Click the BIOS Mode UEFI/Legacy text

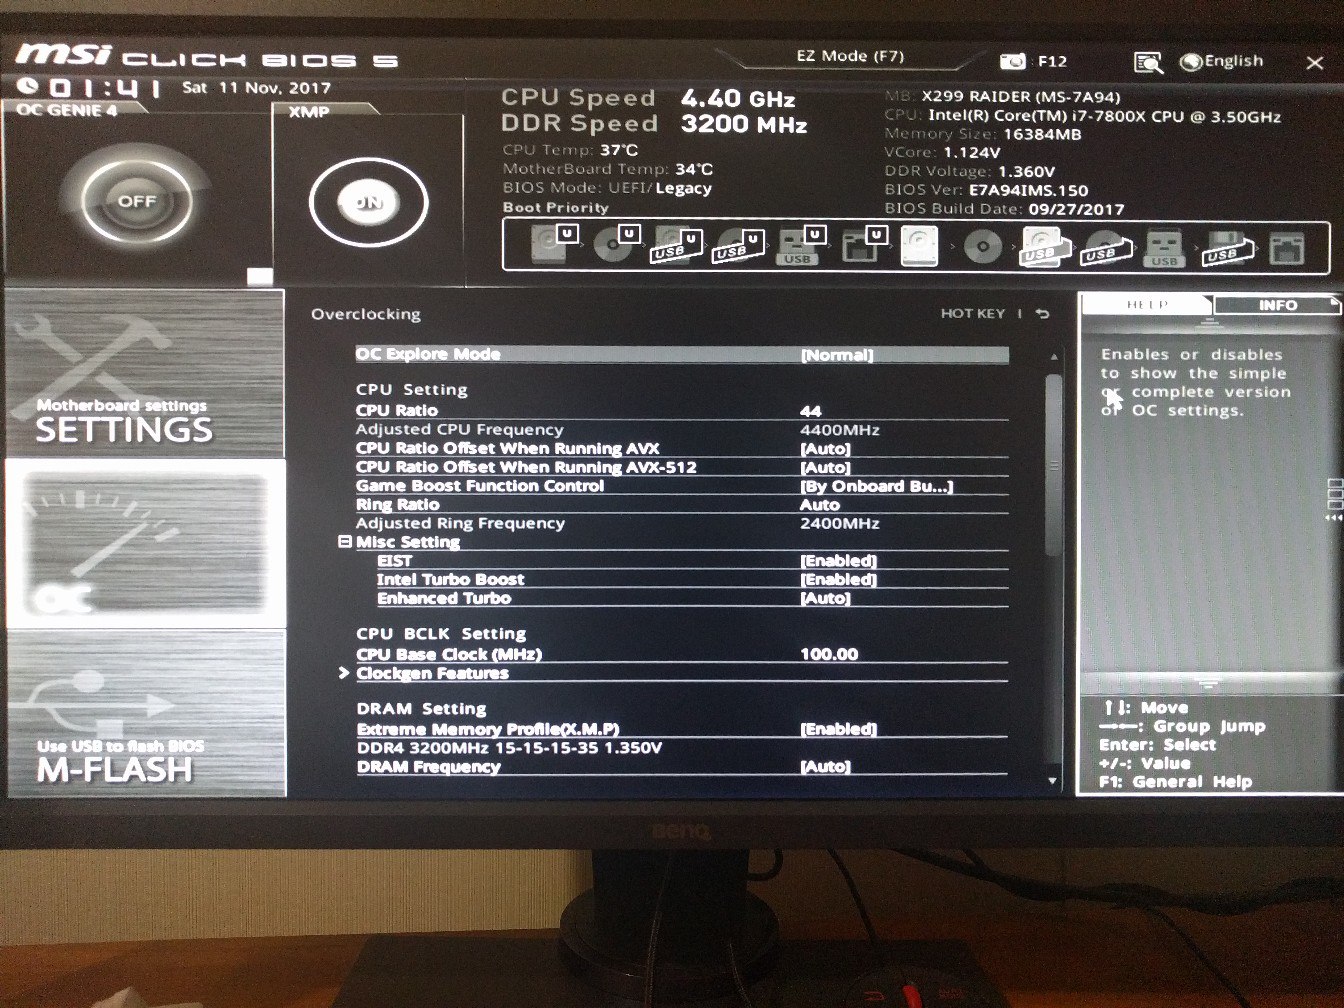point(607,188)
